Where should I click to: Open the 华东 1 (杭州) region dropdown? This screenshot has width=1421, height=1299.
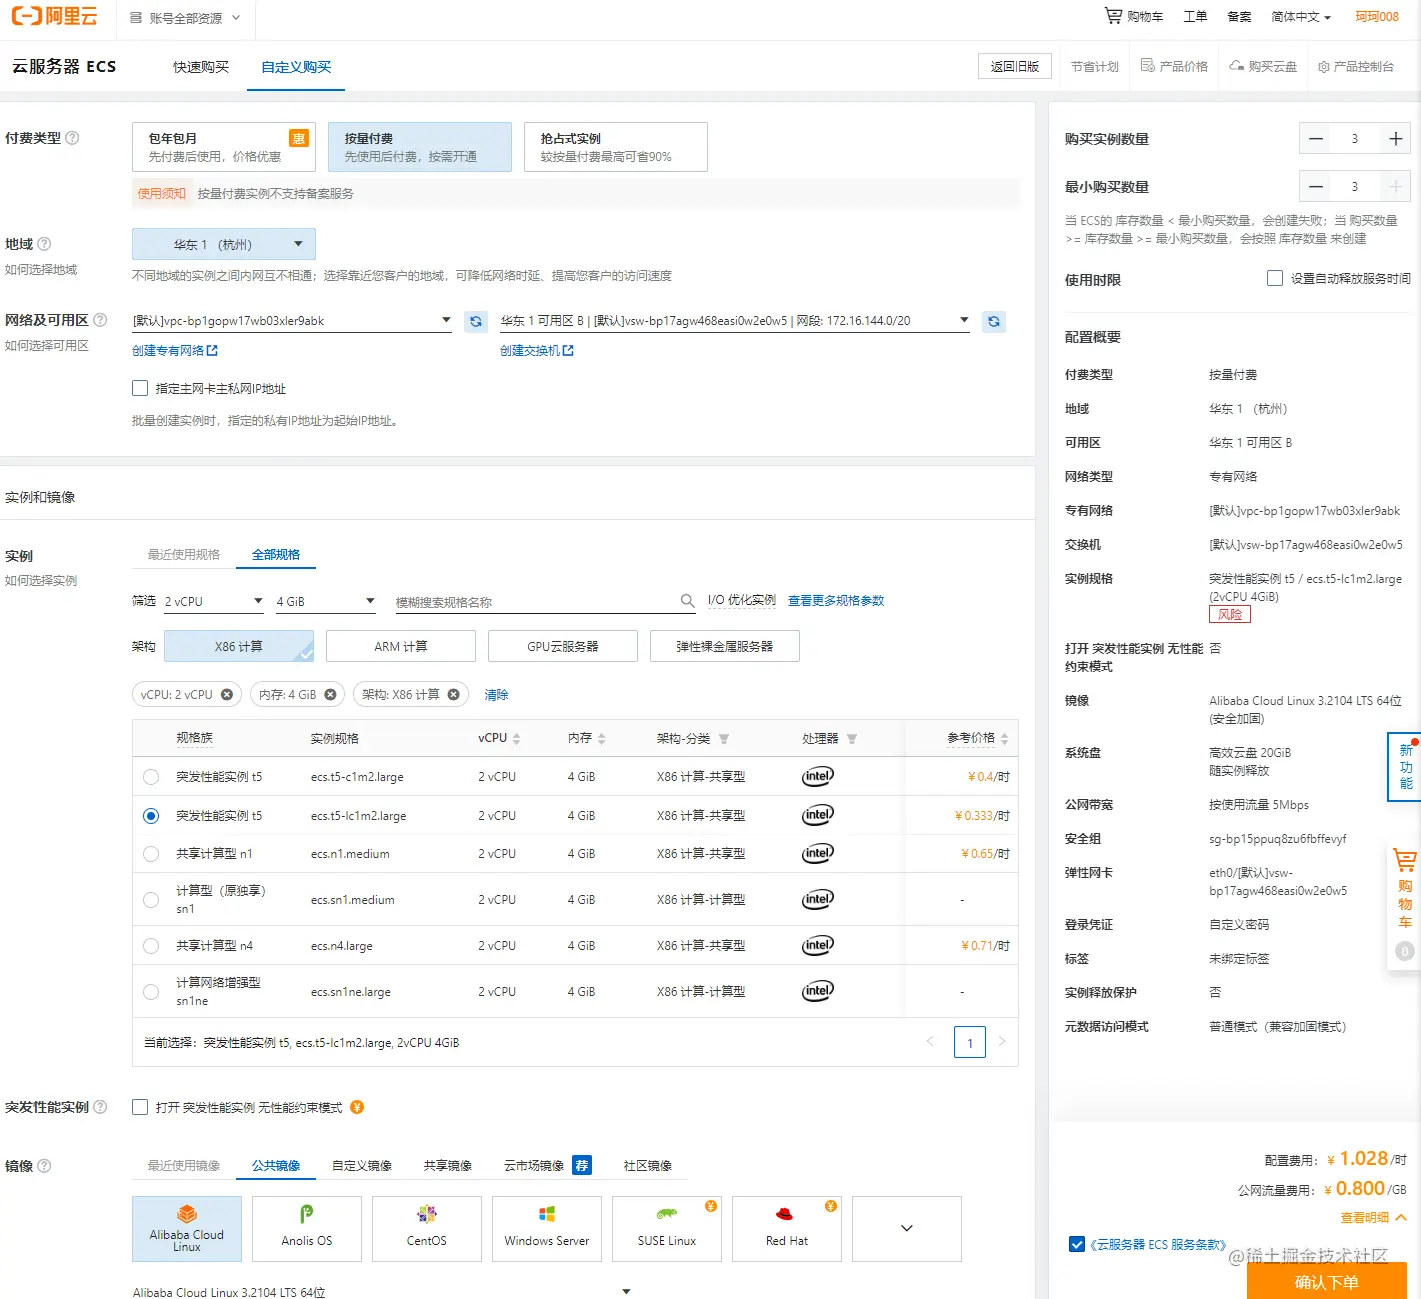(x=224, y=244)
